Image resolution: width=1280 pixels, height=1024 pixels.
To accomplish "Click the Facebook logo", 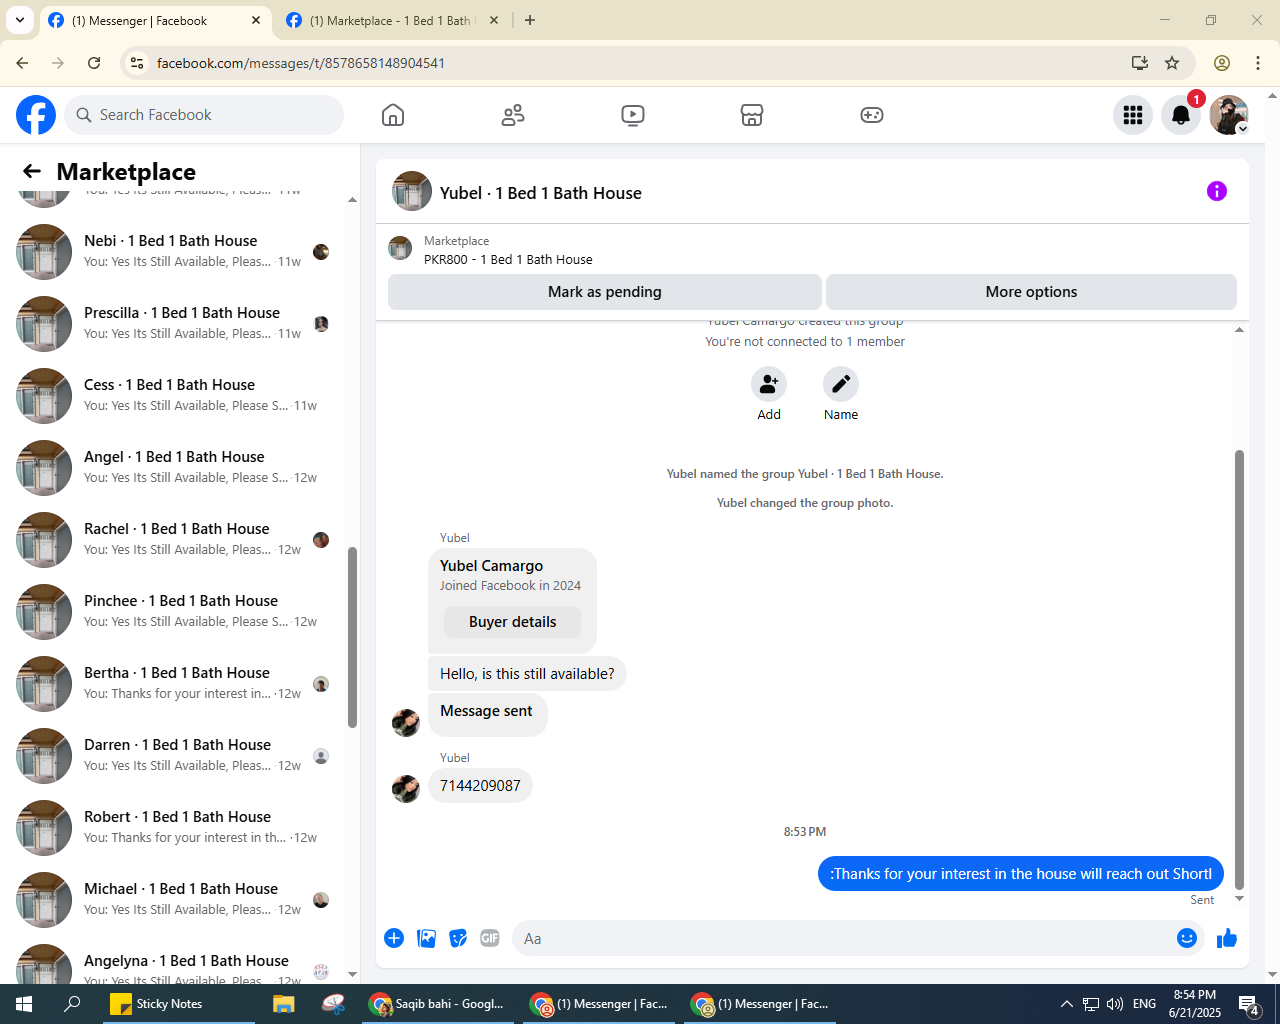I will tap(36, 115).
